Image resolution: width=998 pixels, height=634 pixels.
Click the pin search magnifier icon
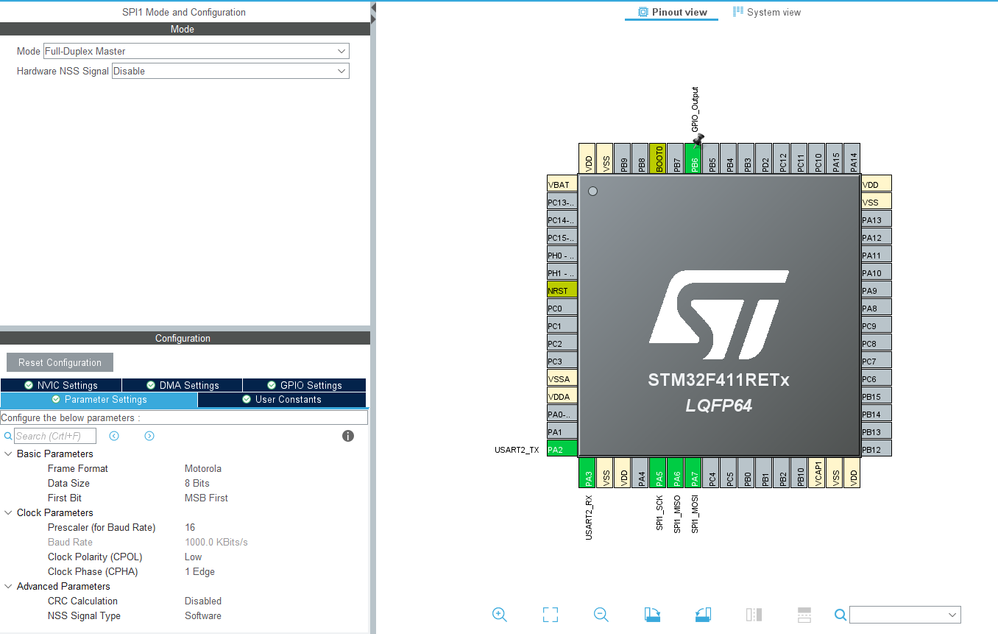click(841, 615)
